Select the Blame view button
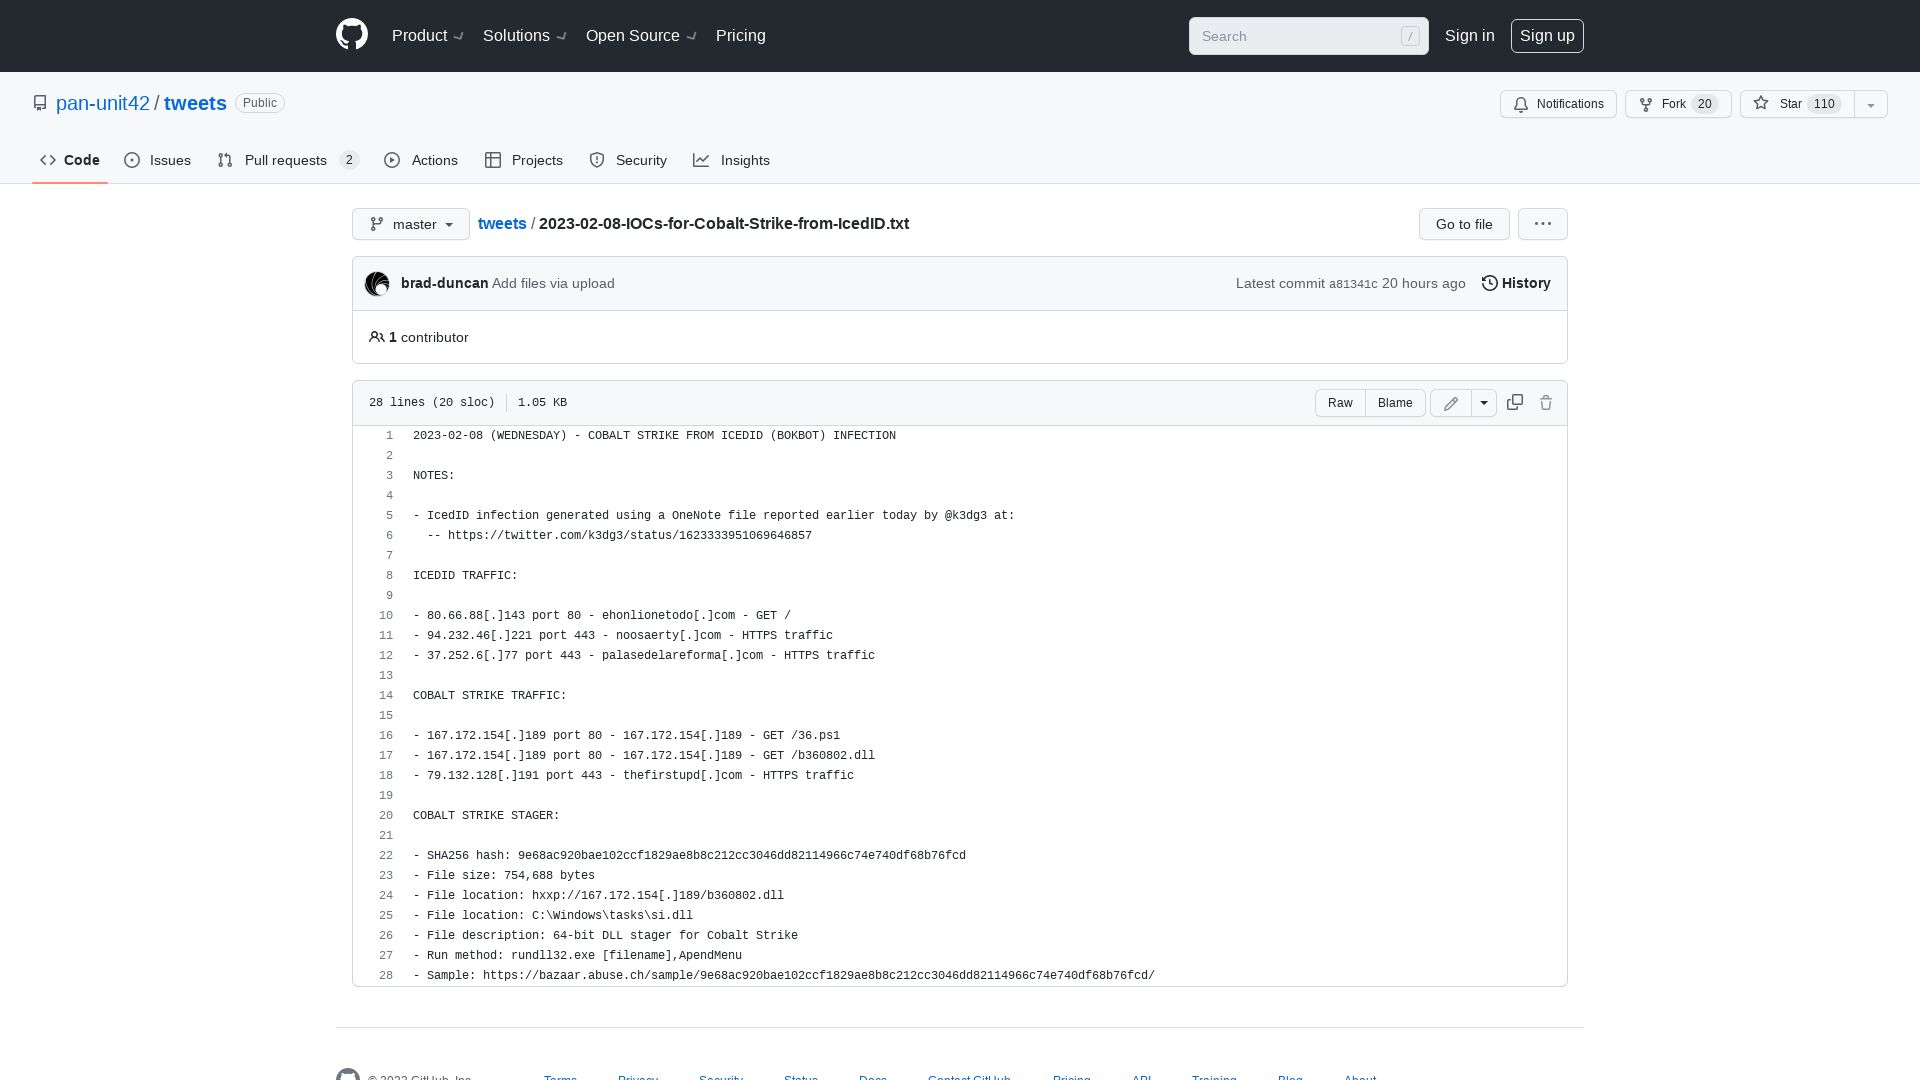This screenshot has height=1080, width=1920. click(1395, 402)
